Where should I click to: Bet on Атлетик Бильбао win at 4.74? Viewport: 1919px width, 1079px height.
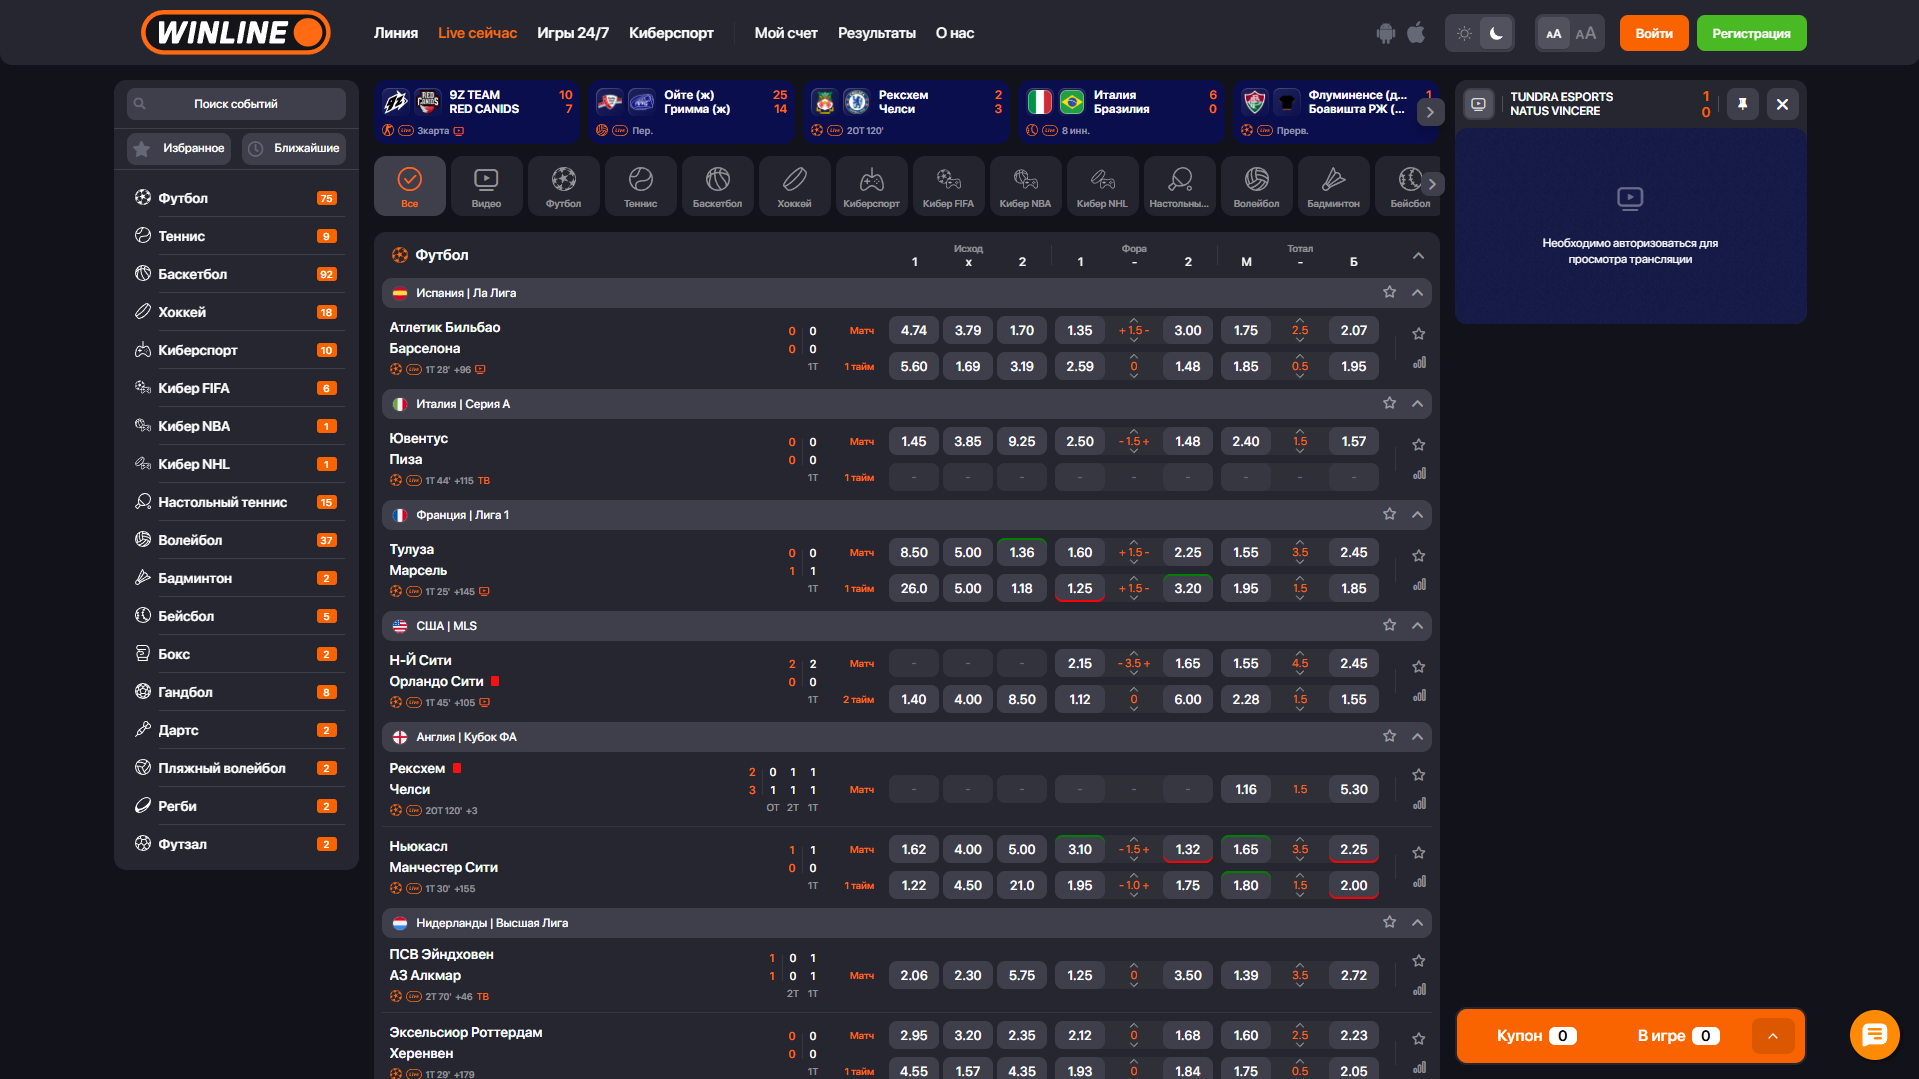coord(913,330)
